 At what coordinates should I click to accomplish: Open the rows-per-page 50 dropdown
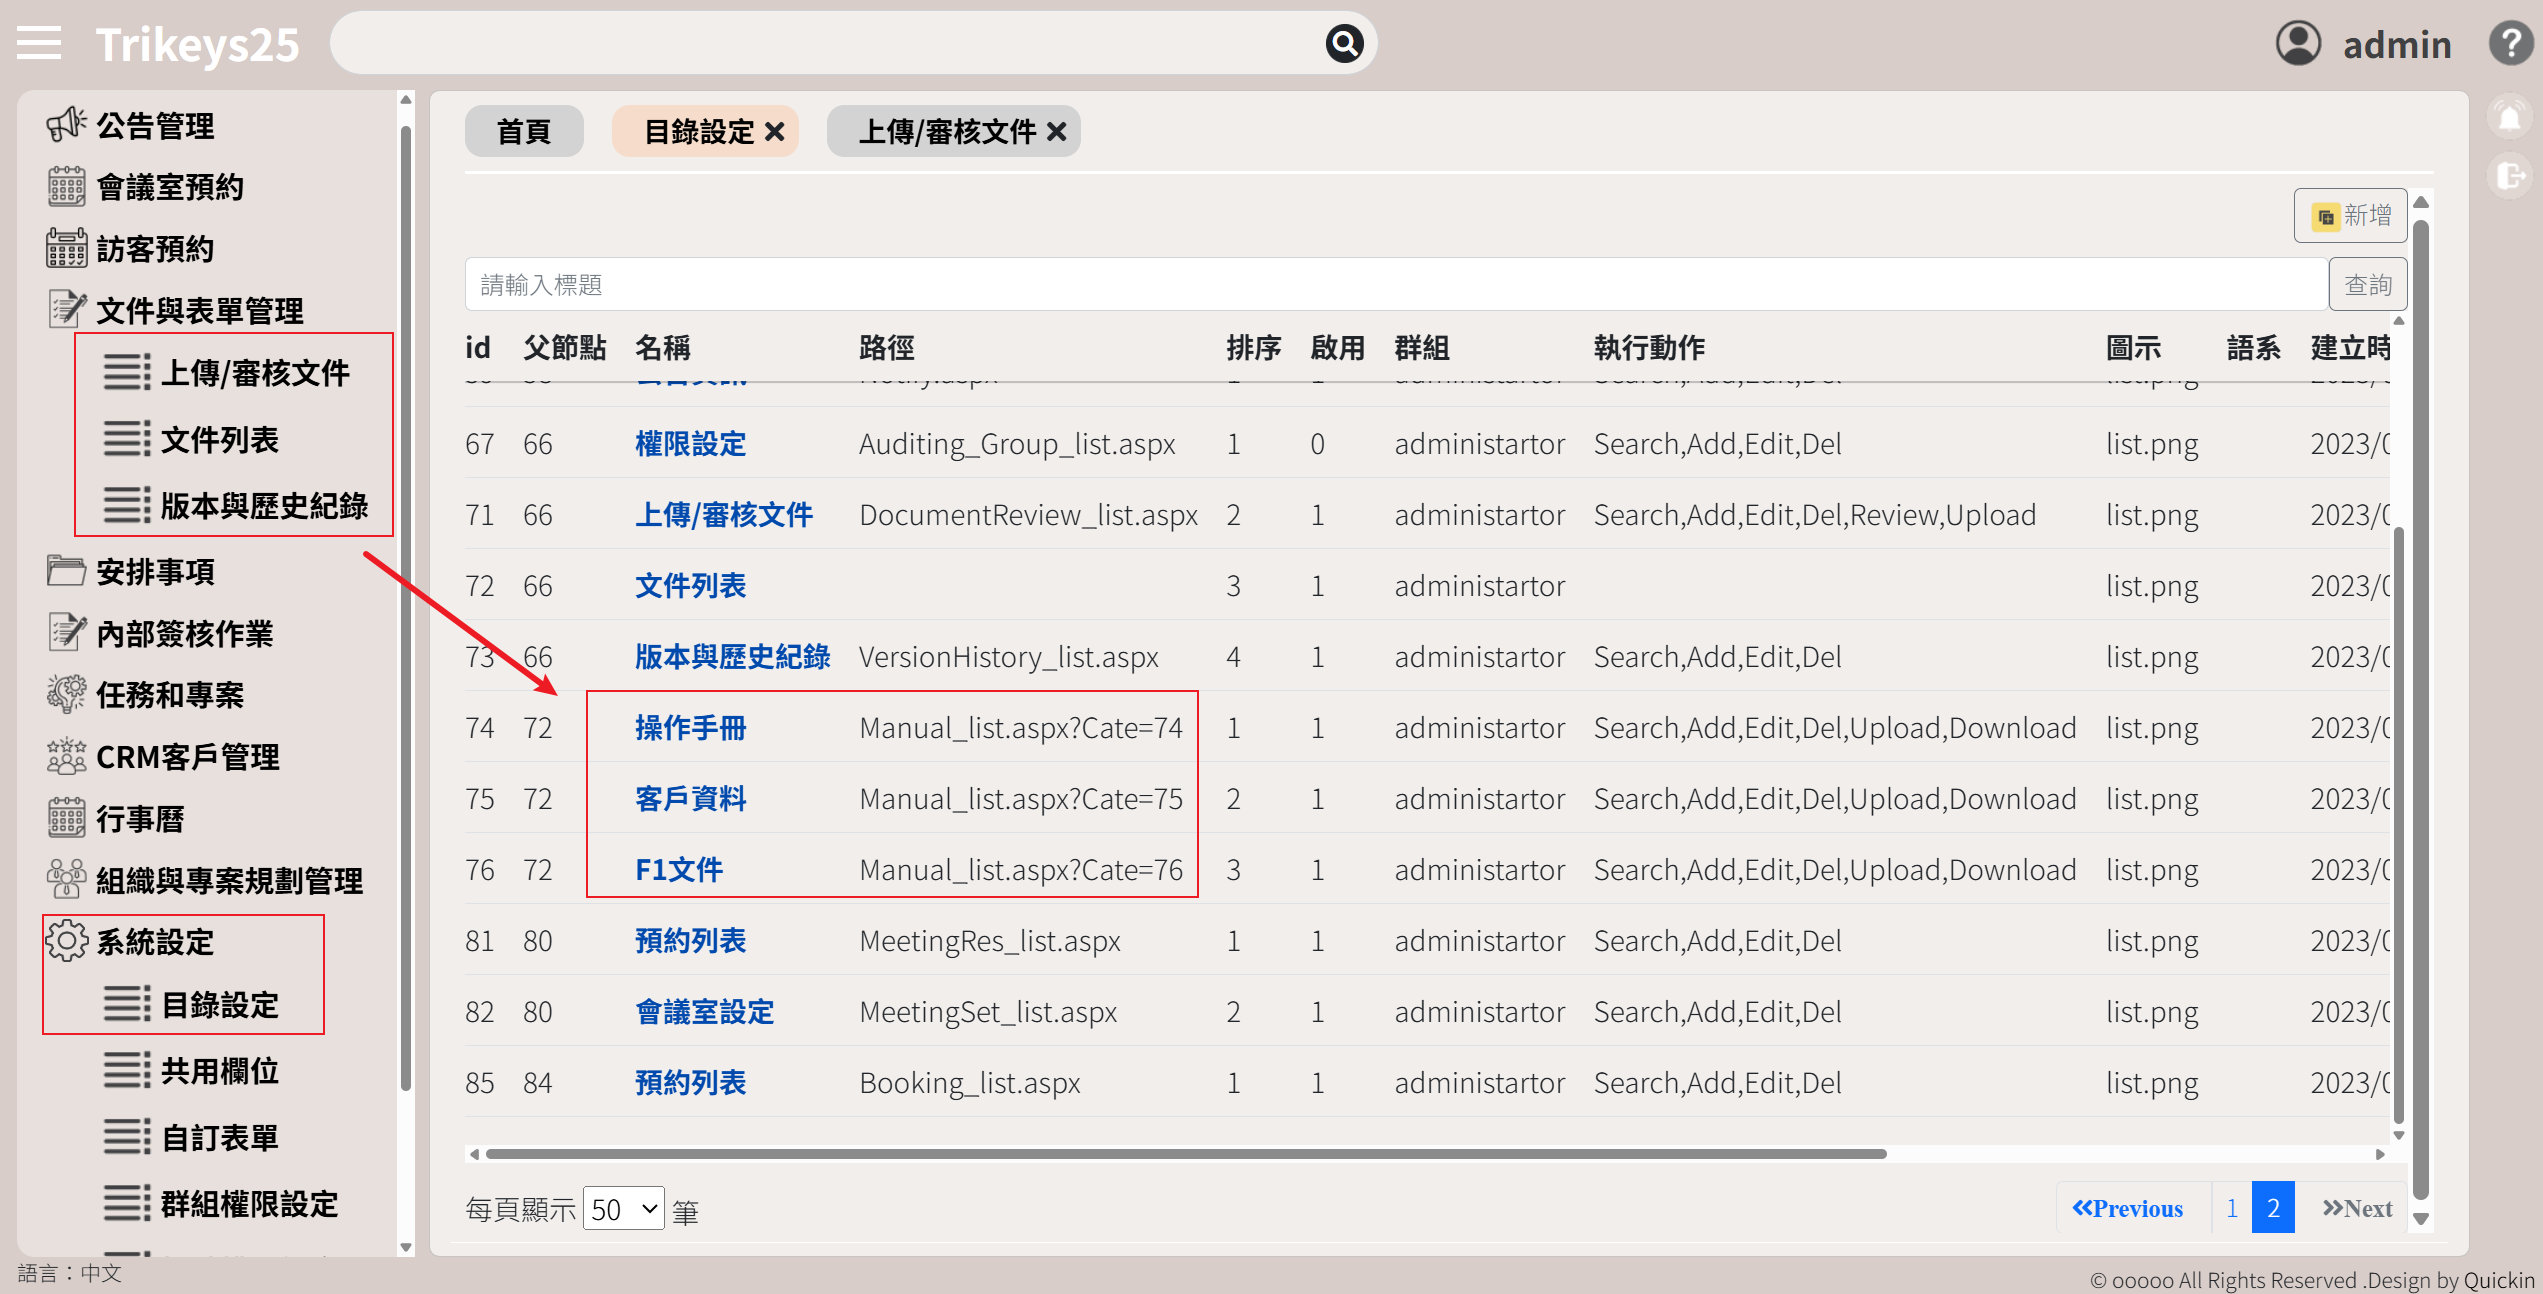(x=623, y=1209)
